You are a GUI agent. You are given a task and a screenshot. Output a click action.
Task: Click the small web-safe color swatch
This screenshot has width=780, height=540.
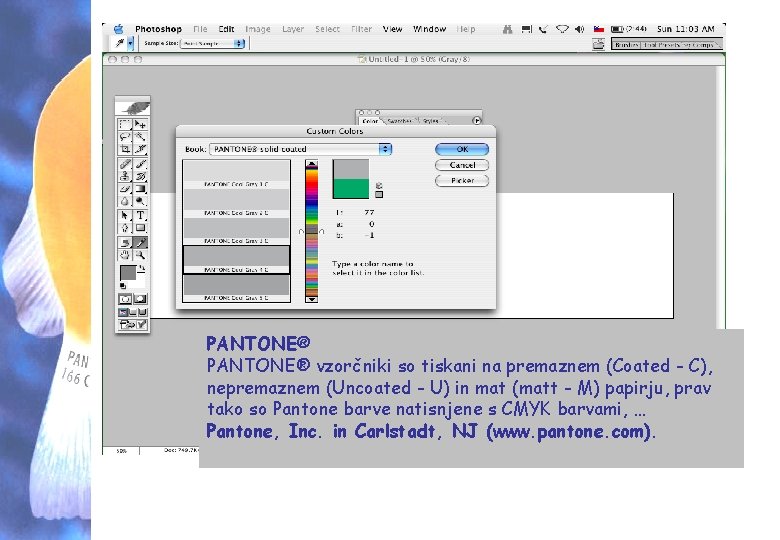379,194
